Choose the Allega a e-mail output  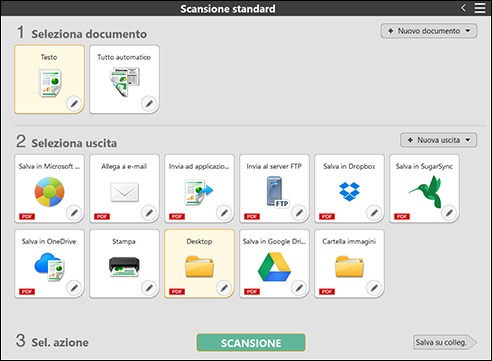point(124,188)
